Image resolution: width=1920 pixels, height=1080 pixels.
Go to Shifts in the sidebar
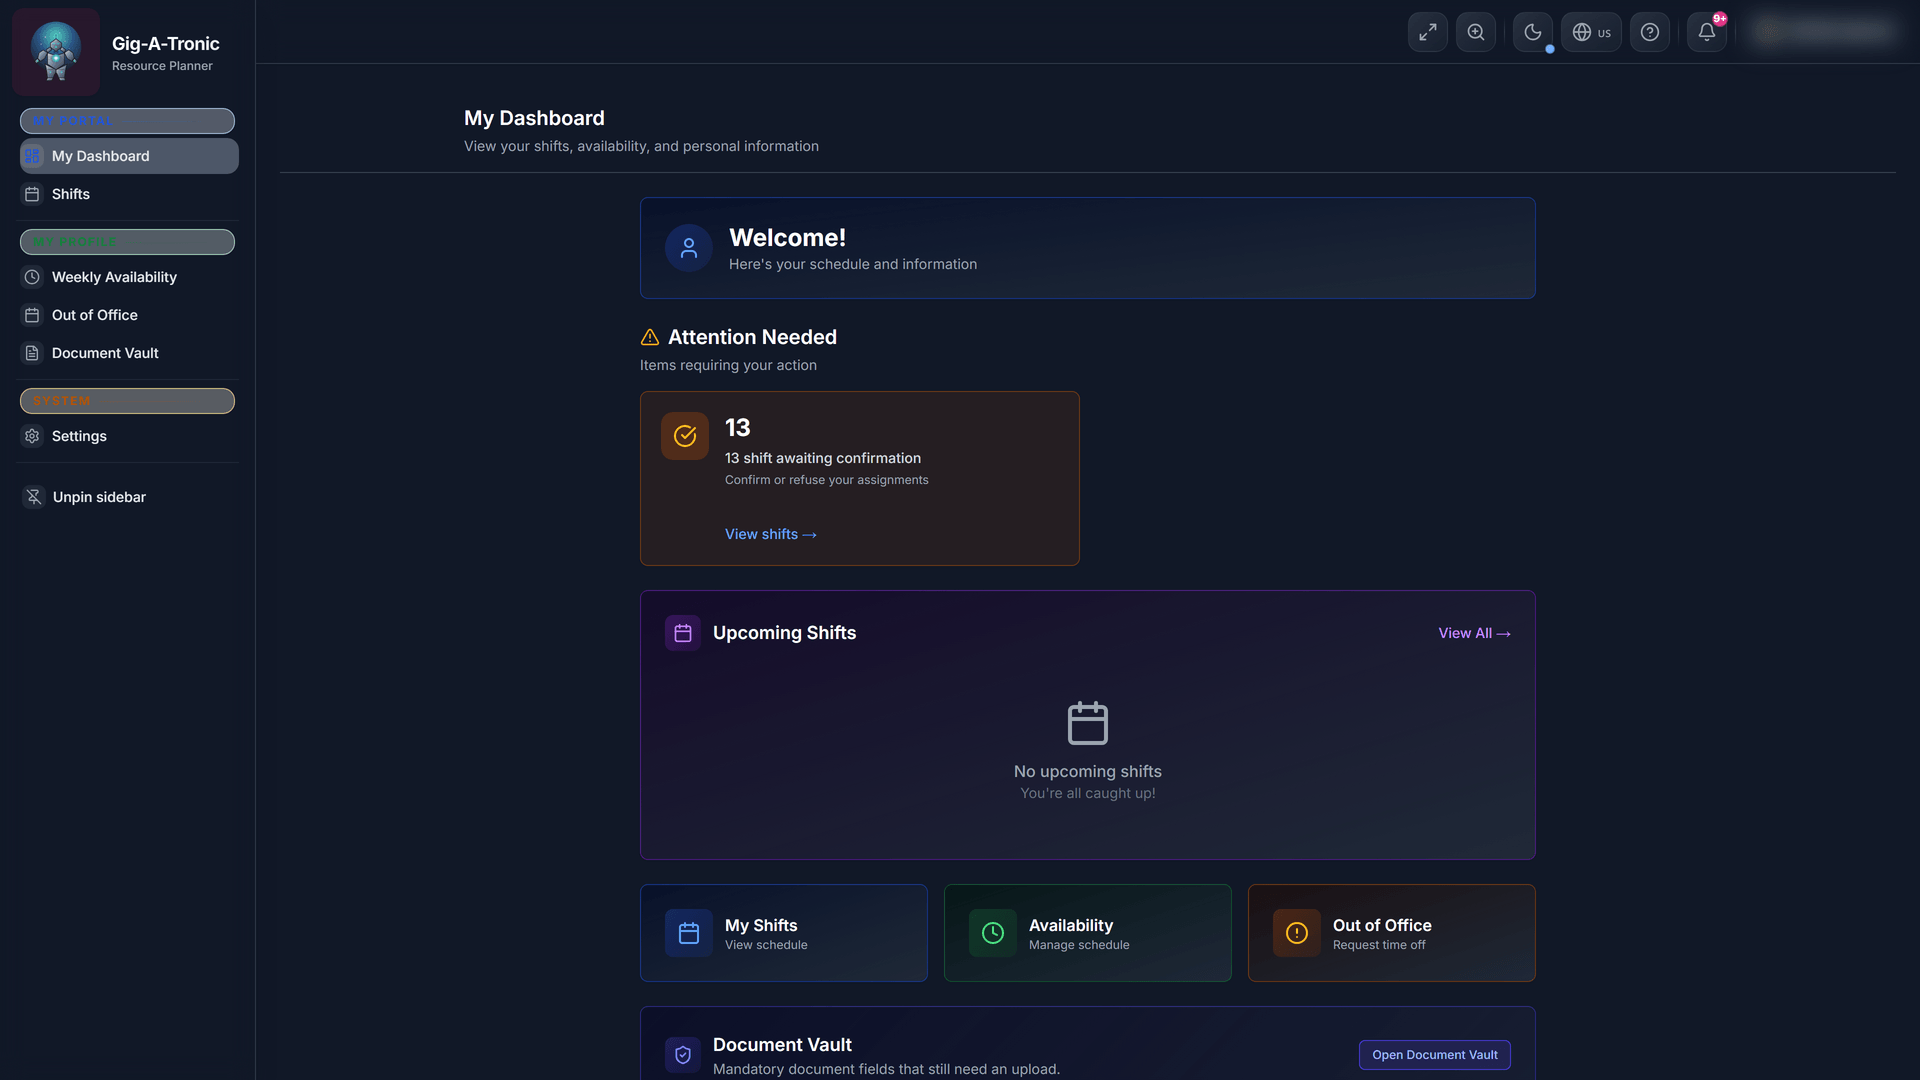(129, 194)
